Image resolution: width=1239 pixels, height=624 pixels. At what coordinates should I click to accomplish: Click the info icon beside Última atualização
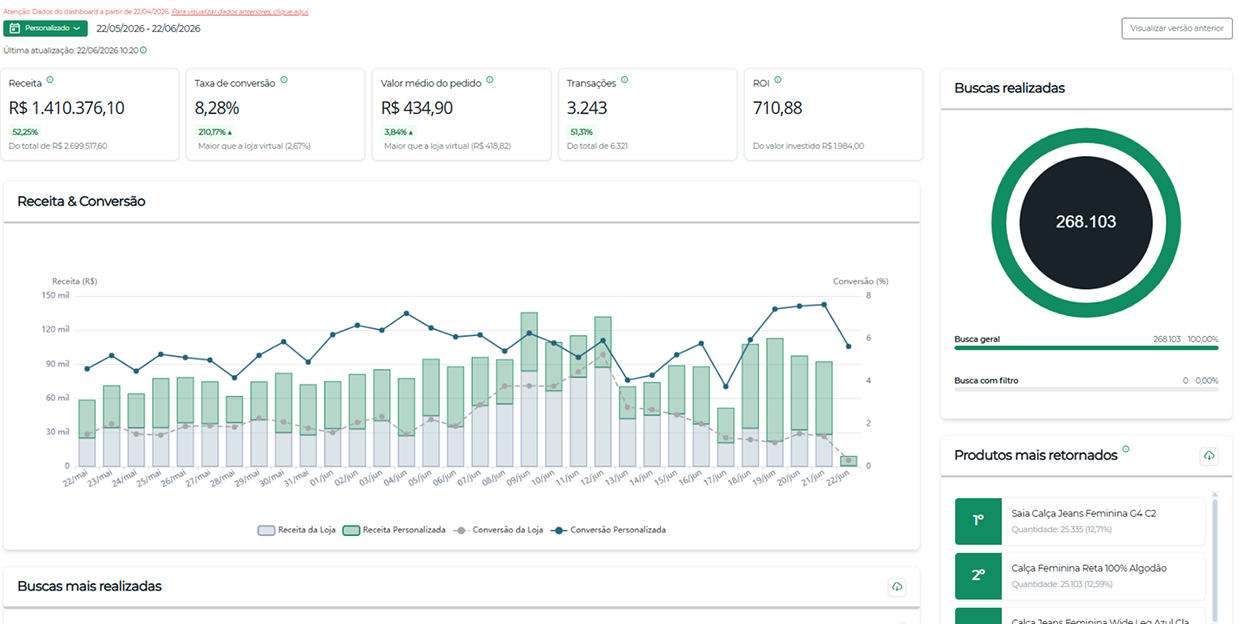(x=143, y=50)
